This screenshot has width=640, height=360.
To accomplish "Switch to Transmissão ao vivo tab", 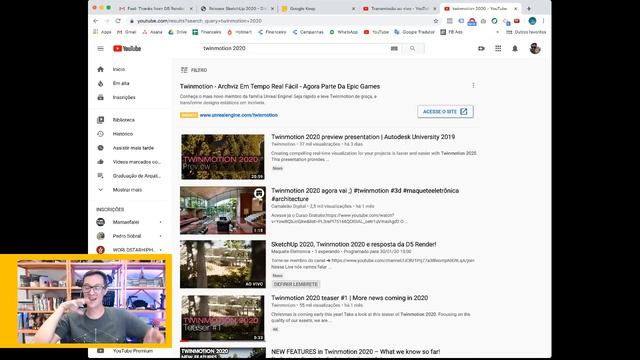I will click(x=400, y=9).
